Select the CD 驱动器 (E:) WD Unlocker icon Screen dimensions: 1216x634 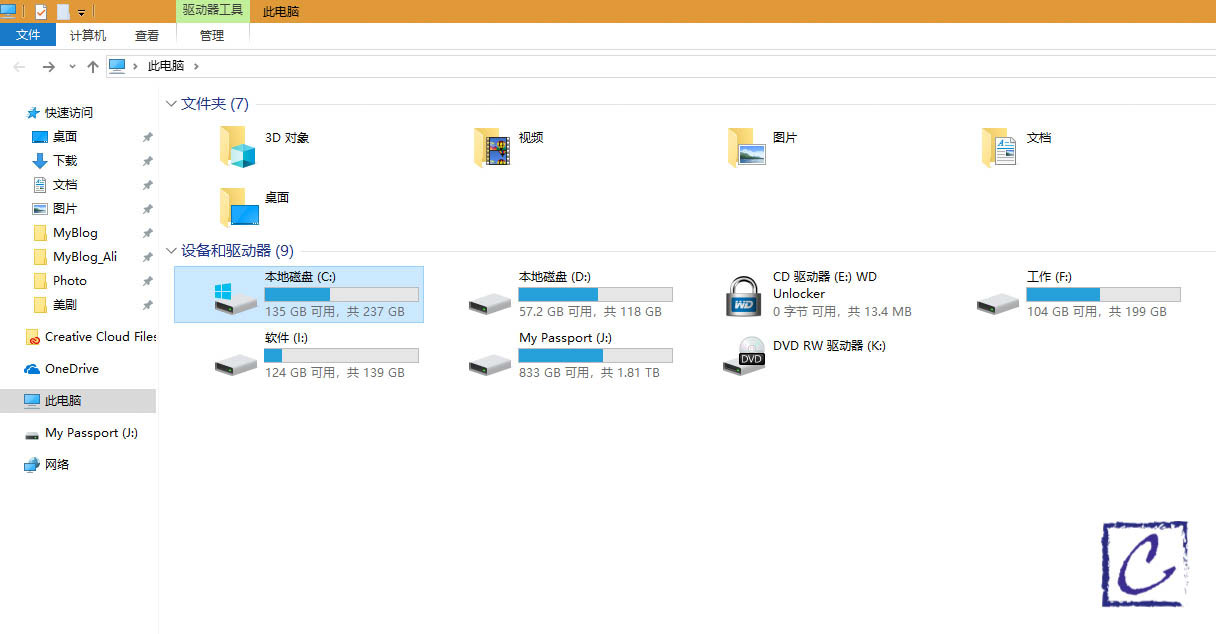(x=743, y=295)
